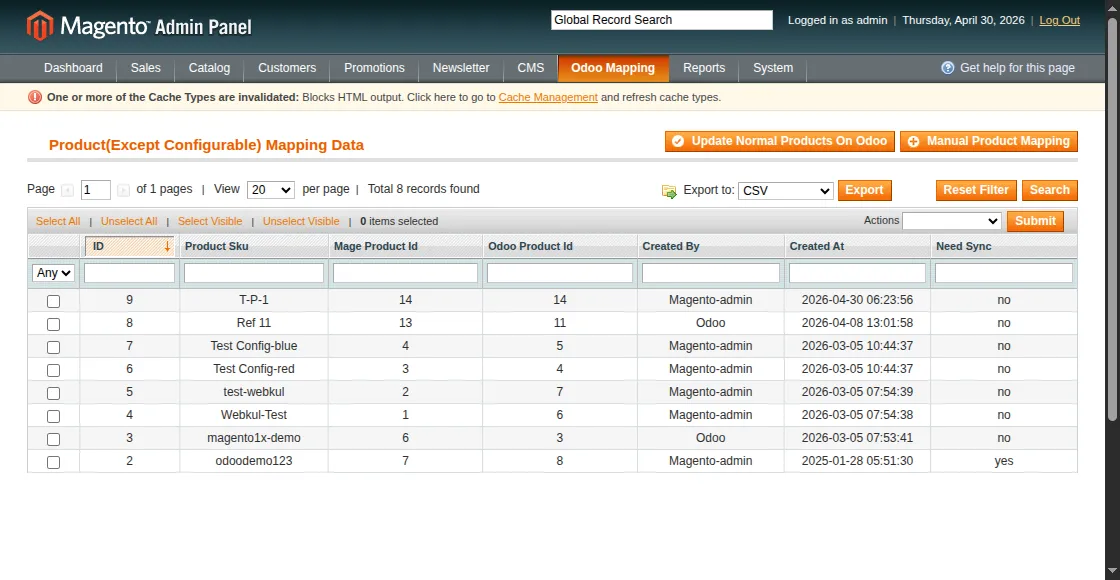Click the cache warning alert icon
Image resolution: width=1120 pixels, height=580 pixels.
point(34,97)
